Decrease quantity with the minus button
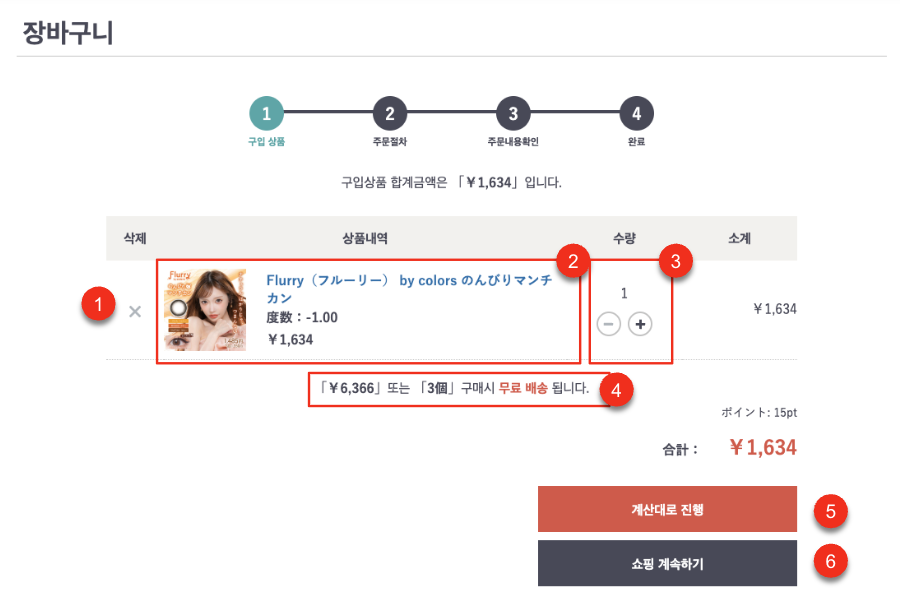 coord(609,324)
